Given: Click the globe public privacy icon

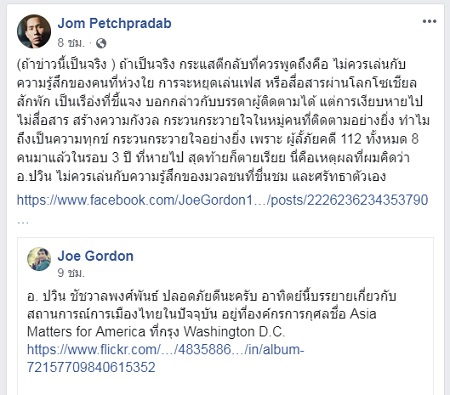Looking at the screenshot, I should click(101, 43).
